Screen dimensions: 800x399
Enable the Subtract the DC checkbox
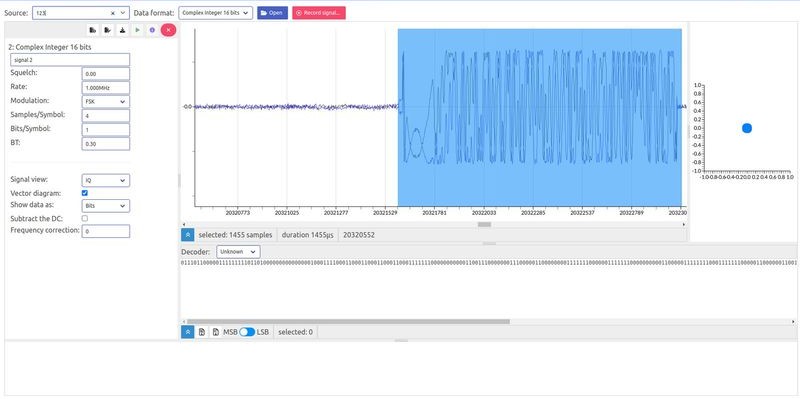(x=85, y=218)
